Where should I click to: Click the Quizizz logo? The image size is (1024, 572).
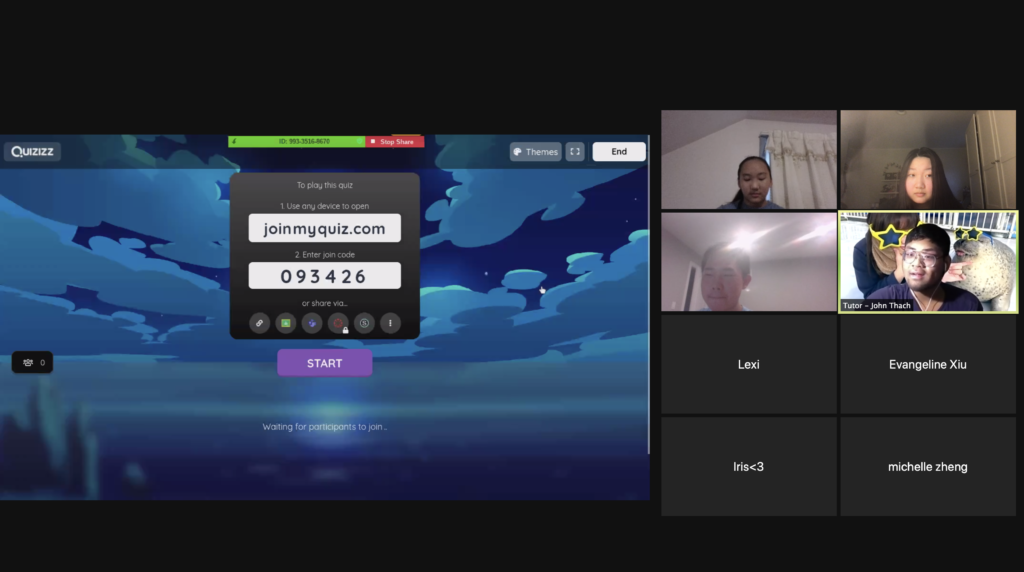pos(32,151)
